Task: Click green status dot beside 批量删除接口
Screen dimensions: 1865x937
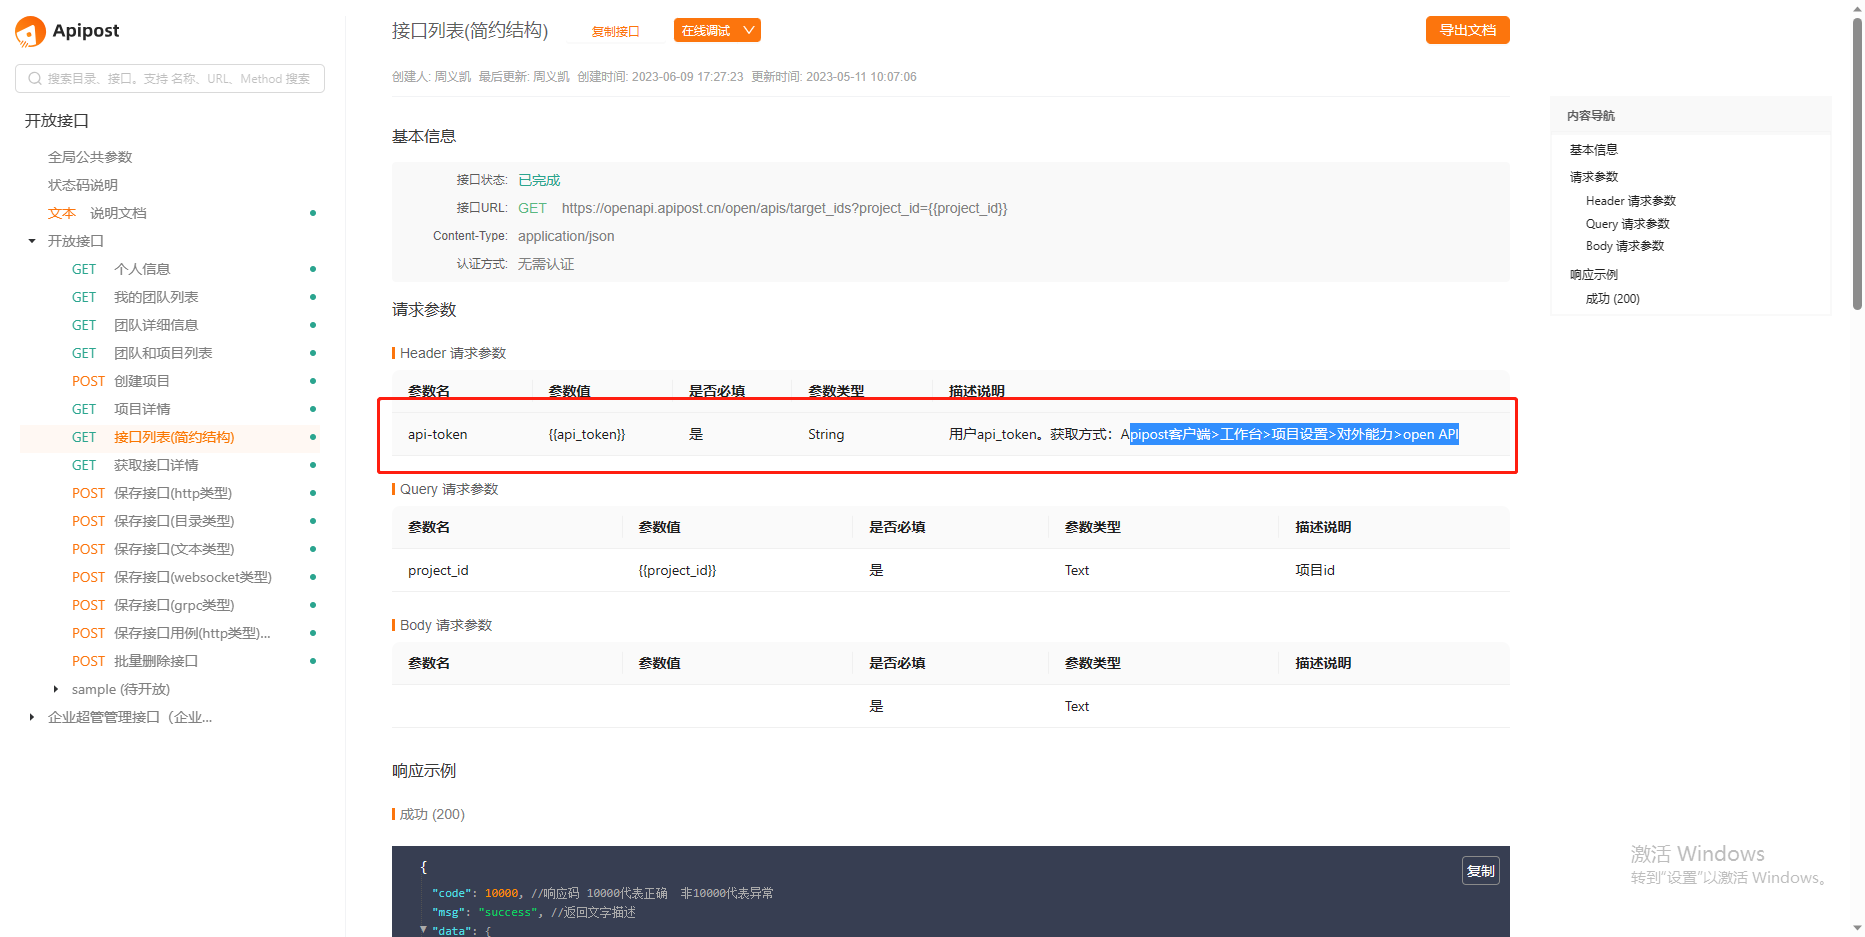Action: pyautogui.click(x=313, y=661)
